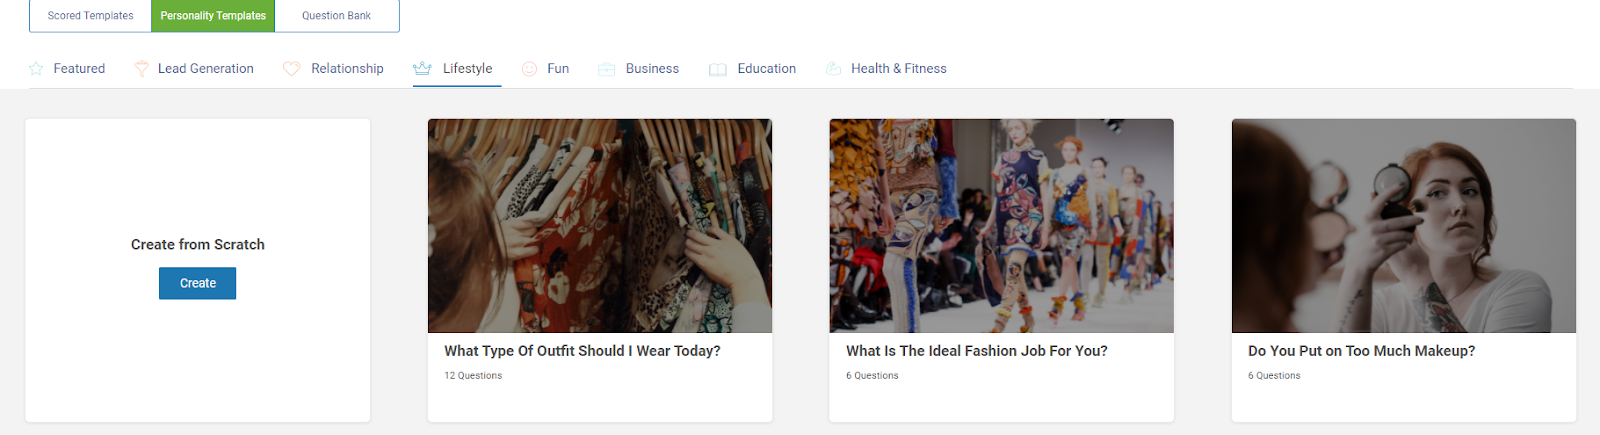Open the Health & Fitness category
Viewport: 1600px width, 435px height.
click(898, 69)
